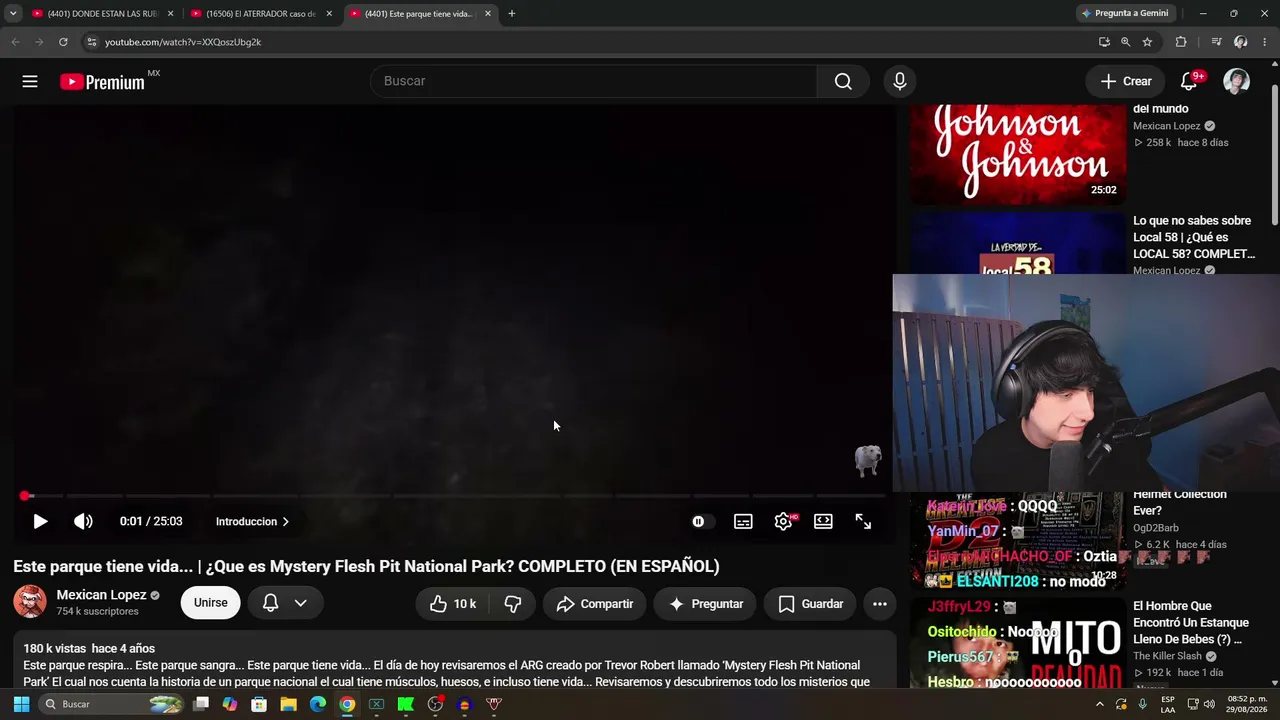Close the El ATERRADOR caso tab

click(329, 14)
